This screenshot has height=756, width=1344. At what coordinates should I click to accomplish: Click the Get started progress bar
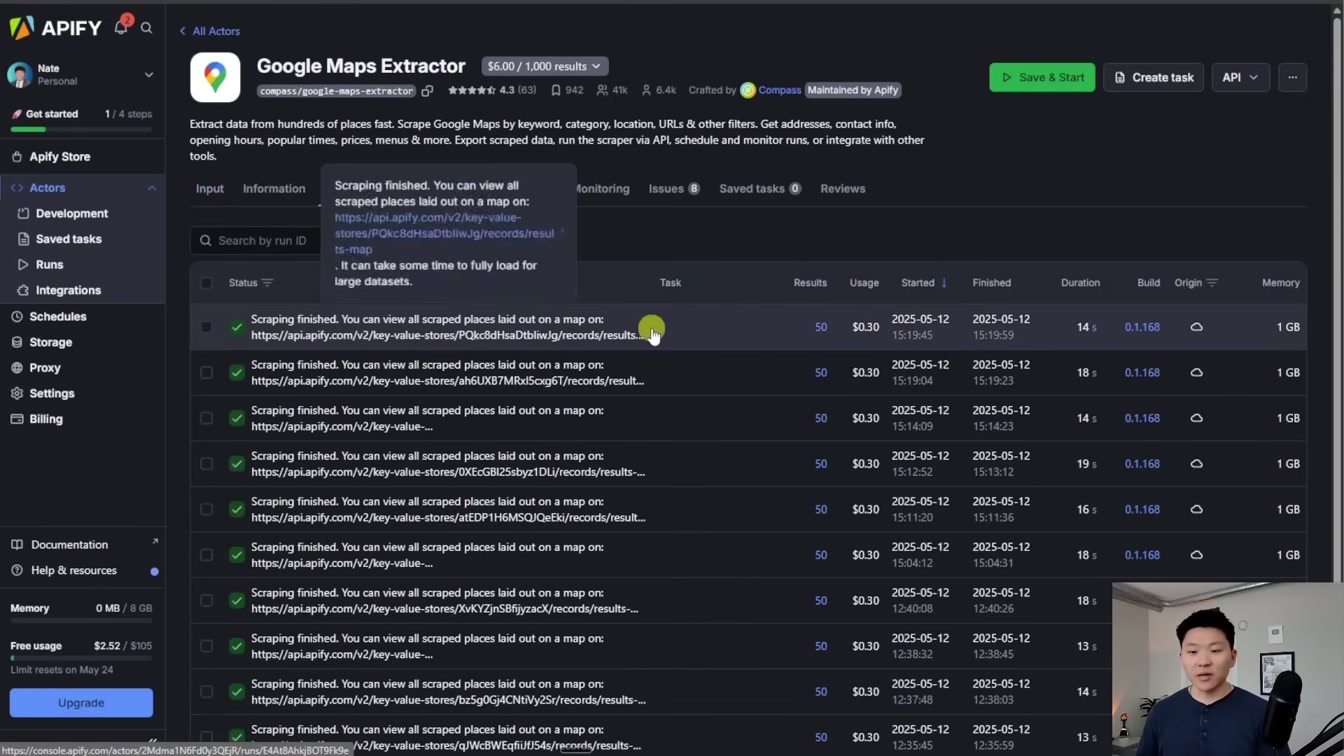tap(81, 129)
